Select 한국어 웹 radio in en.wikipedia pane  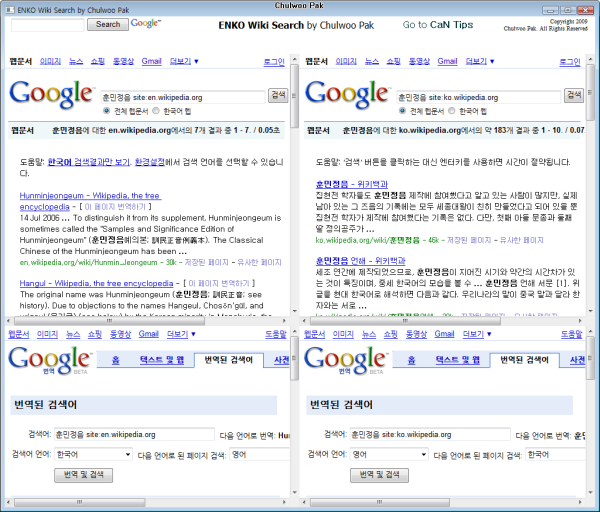coord(156,111)
